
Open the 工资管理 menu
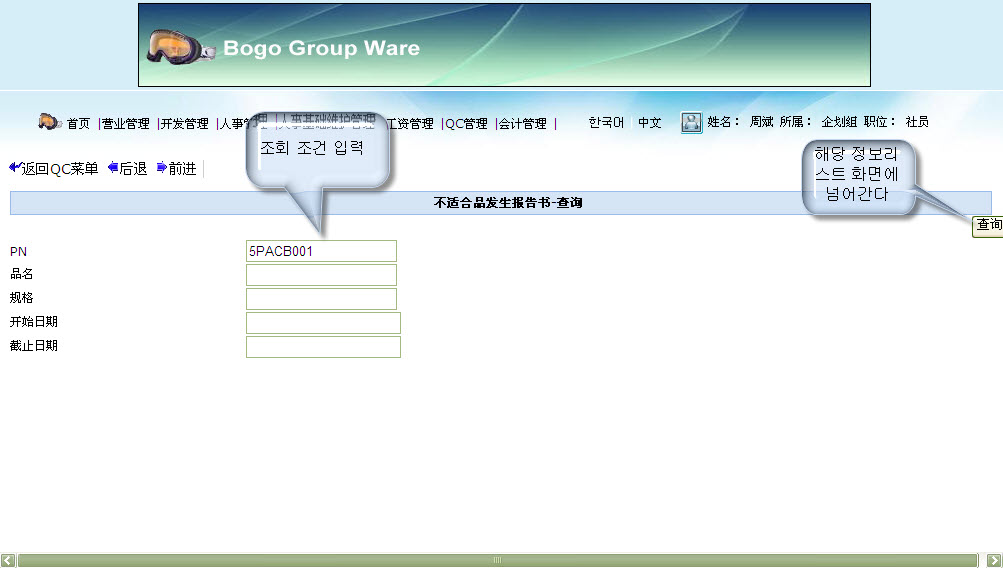pyautogui.click(x=411, y=123)
